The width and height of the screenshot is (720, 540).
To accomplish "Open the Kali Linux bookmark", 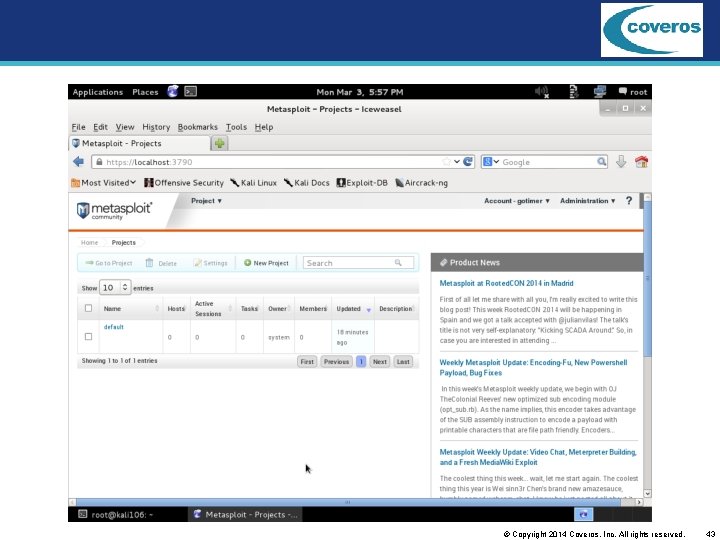I will [253, 183].
